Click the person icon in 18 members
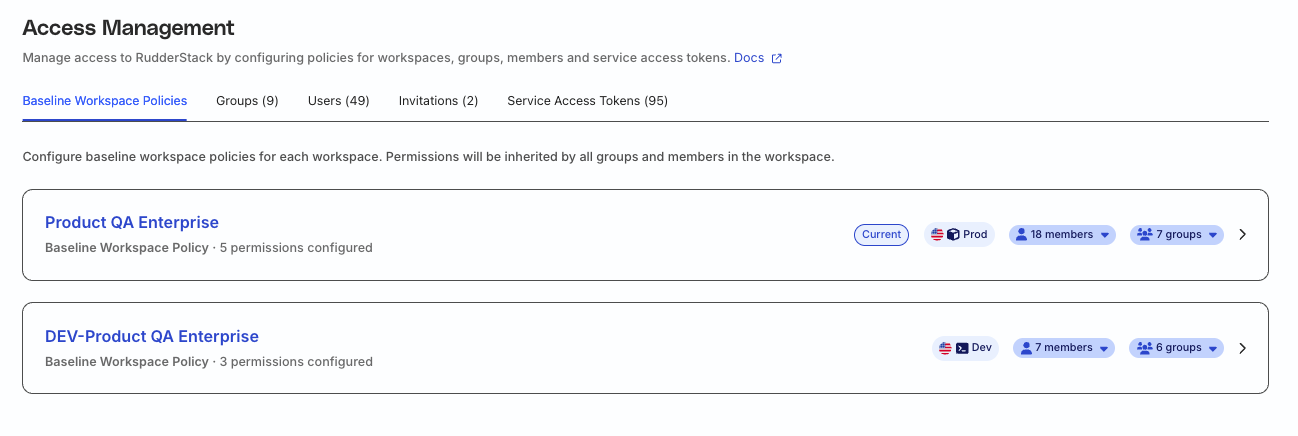The image size is (1298, 436). tap(1021, 235)
